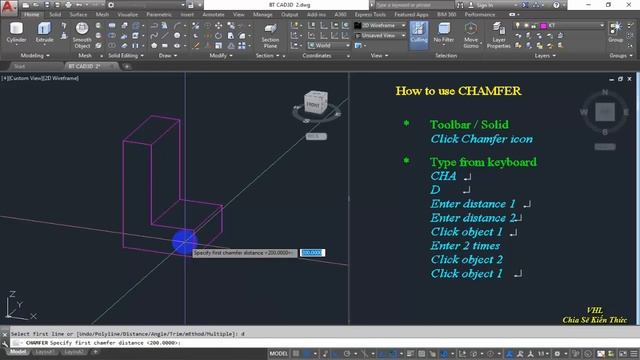
Task: Click the ViewCube in the viewport
Action: [316, 103]
